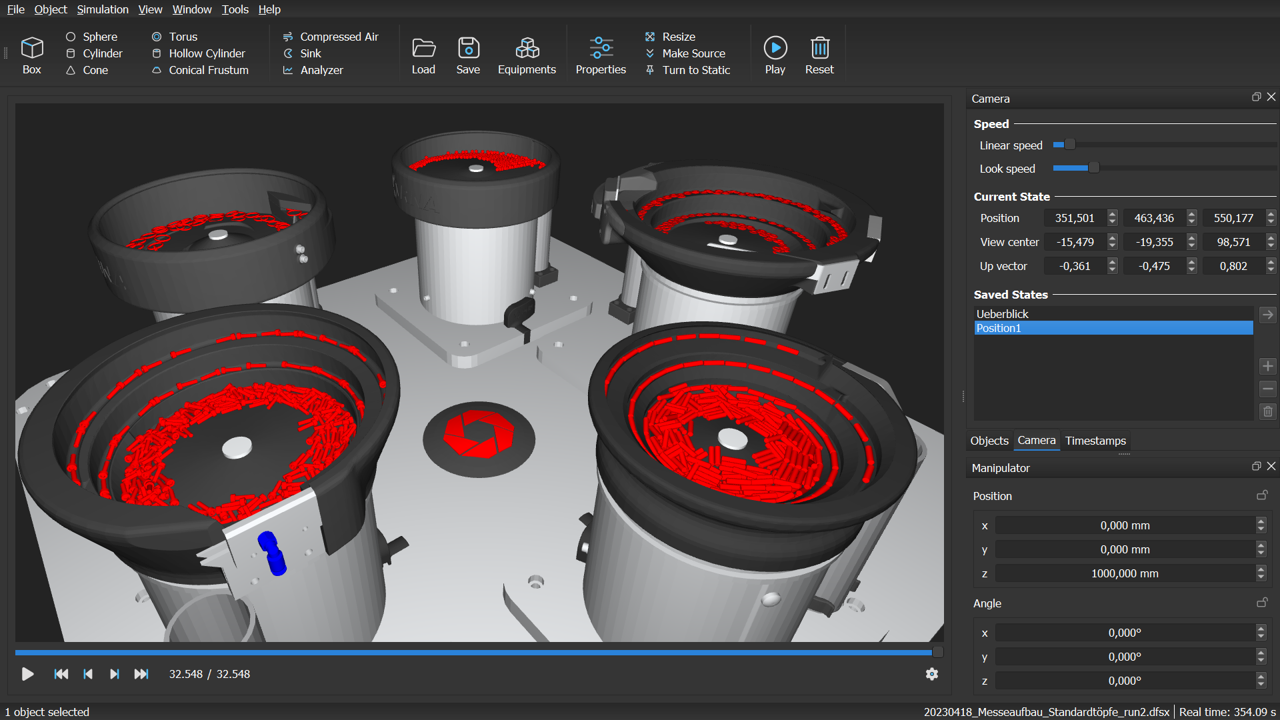The height and width of the screenshot is (720, 1280).
Task: Select Position1 saved state
Action: click(1114, 328)
